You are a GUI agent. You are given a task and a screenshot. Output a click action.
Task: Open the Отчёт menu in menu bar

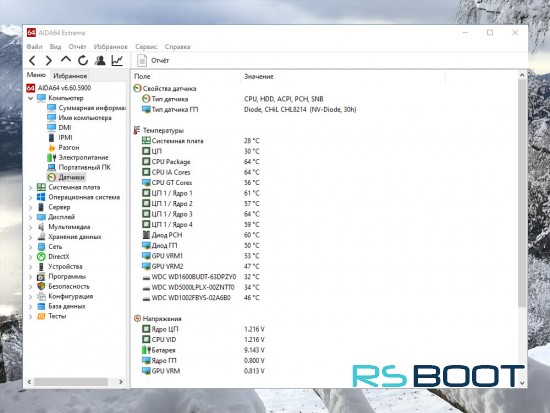78,47
